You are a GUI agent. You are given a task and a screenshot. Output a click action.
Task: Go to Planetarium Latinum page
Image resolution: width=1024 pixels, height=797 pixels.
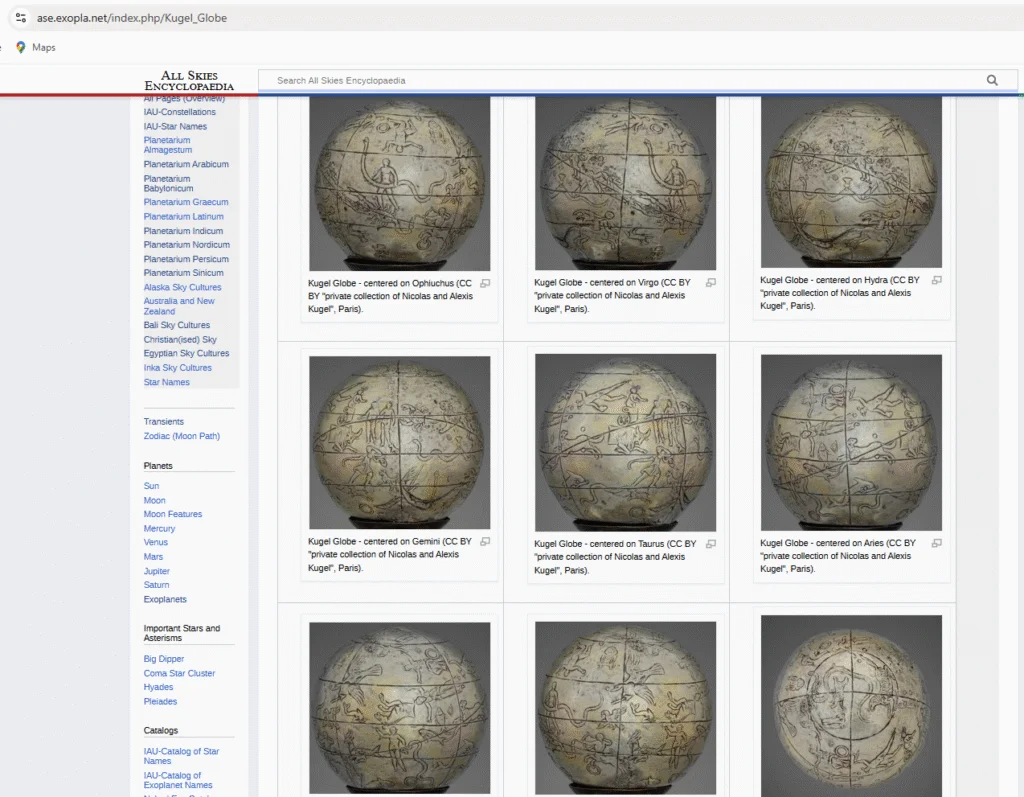(x=184, y=217)
